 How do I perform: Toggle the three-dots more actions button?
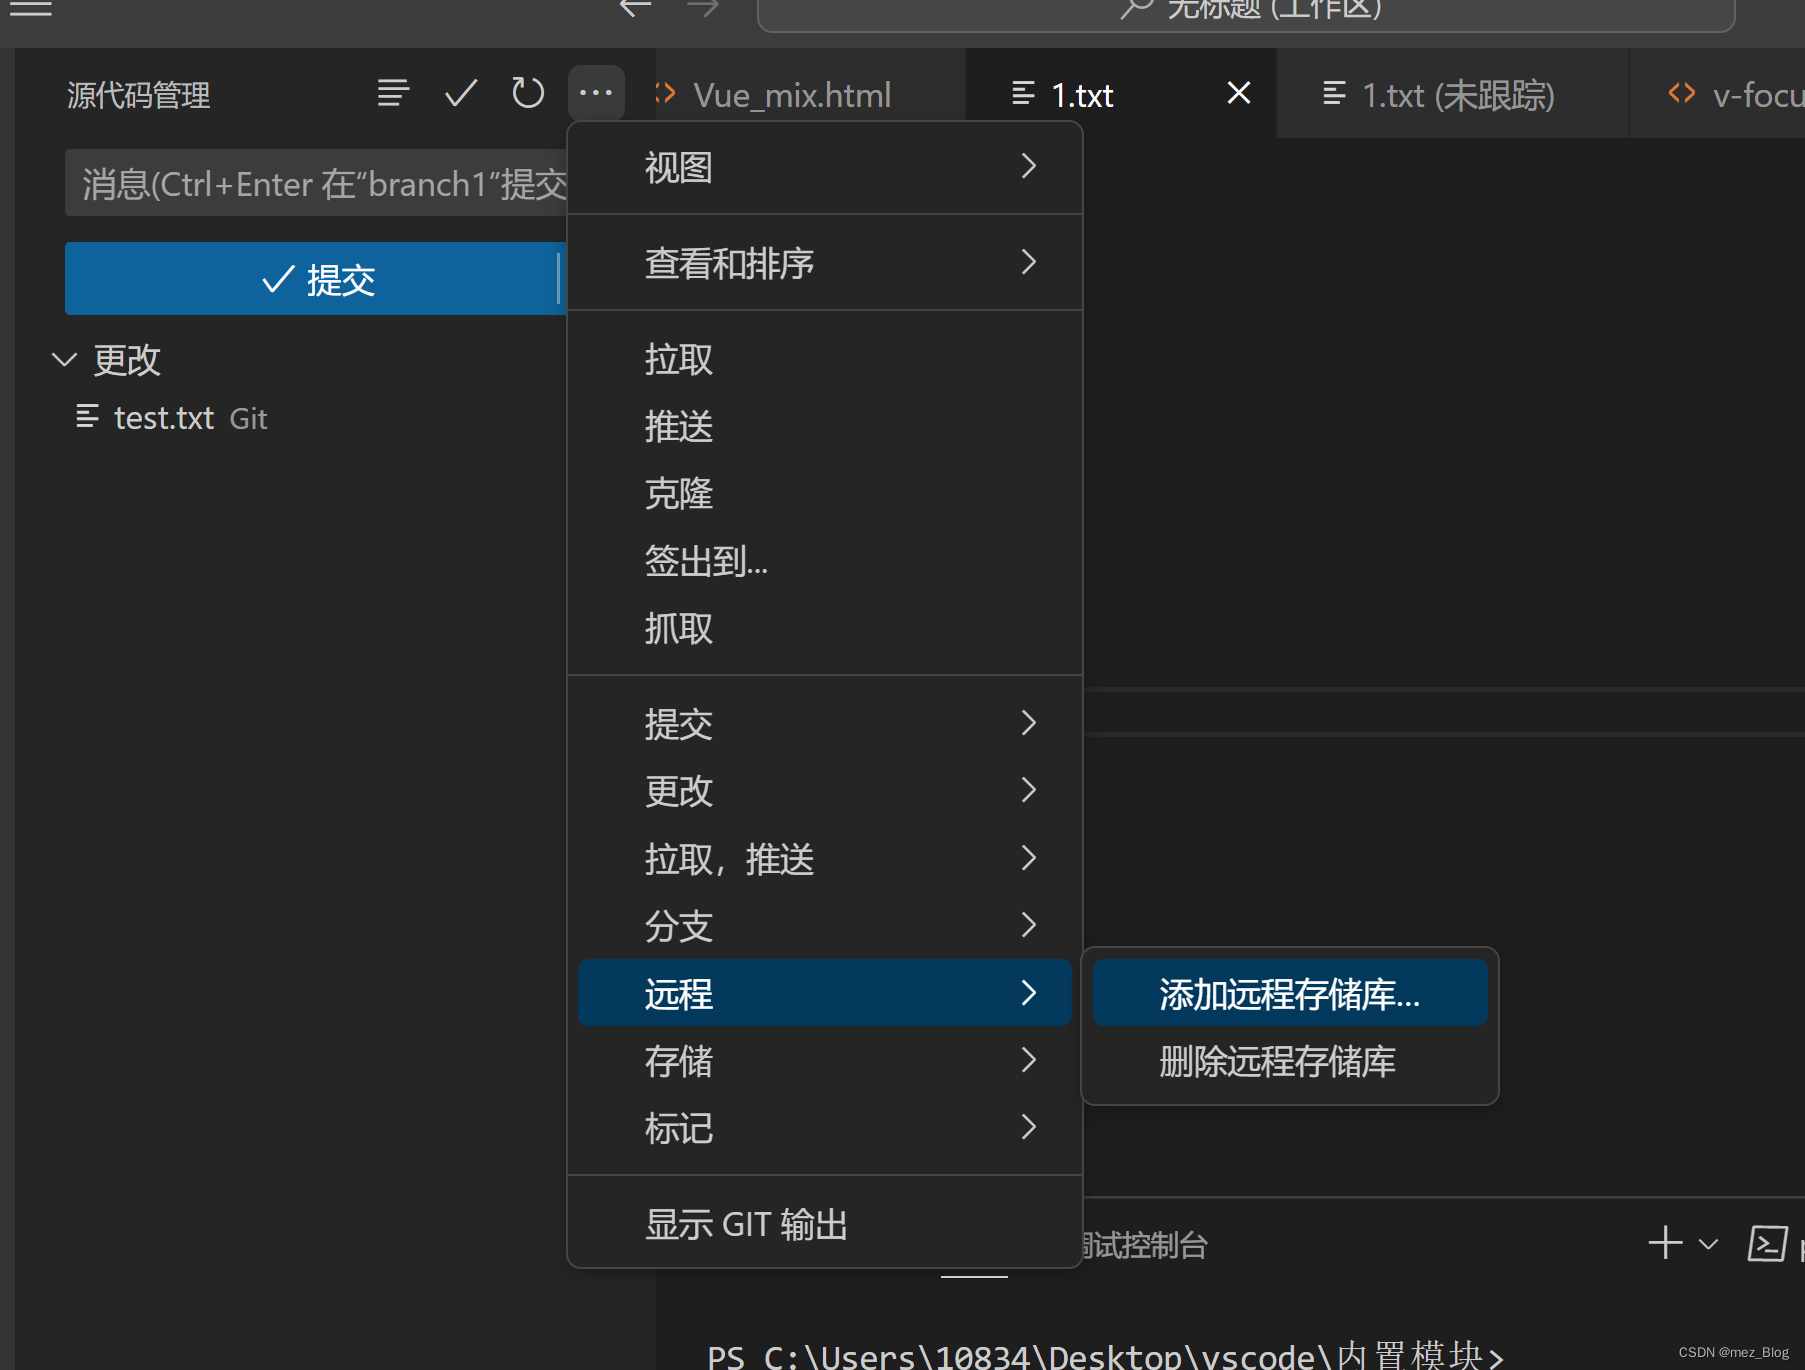(596, 94)
